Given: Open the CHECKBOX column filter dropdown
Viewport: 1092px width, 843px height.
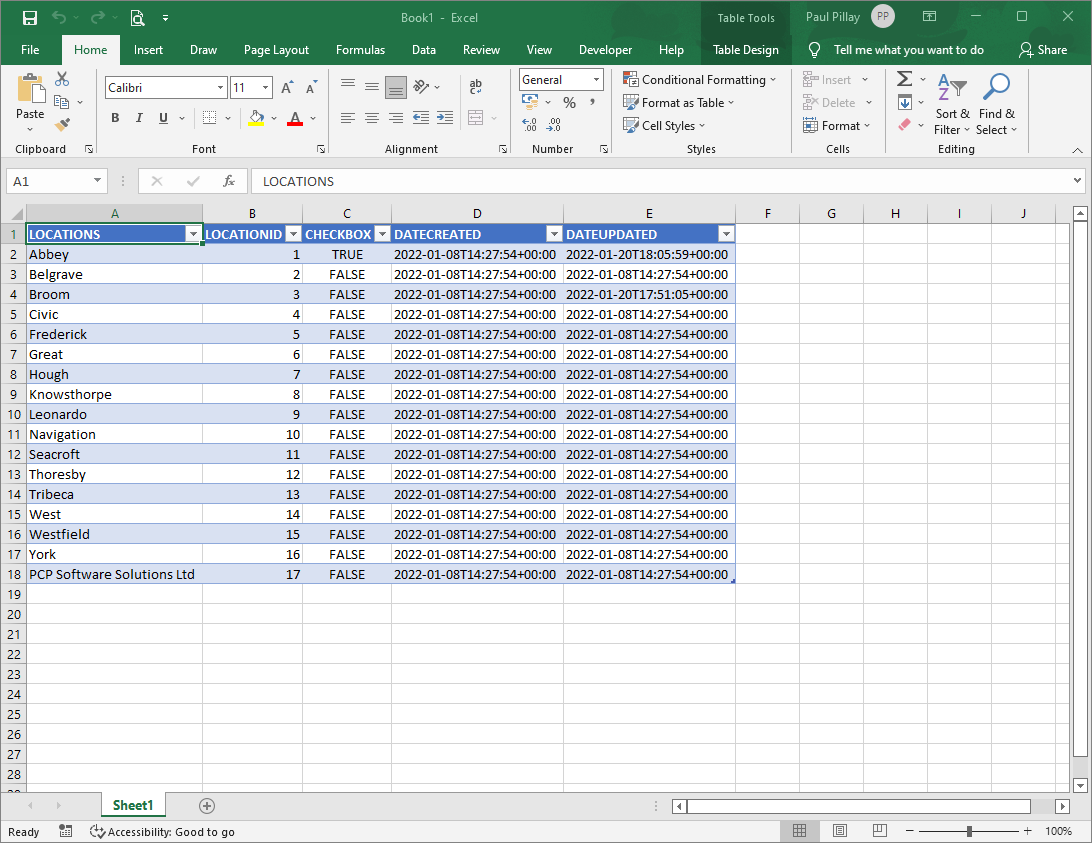Looking at the screenshot, I should [x=382, y=234].
